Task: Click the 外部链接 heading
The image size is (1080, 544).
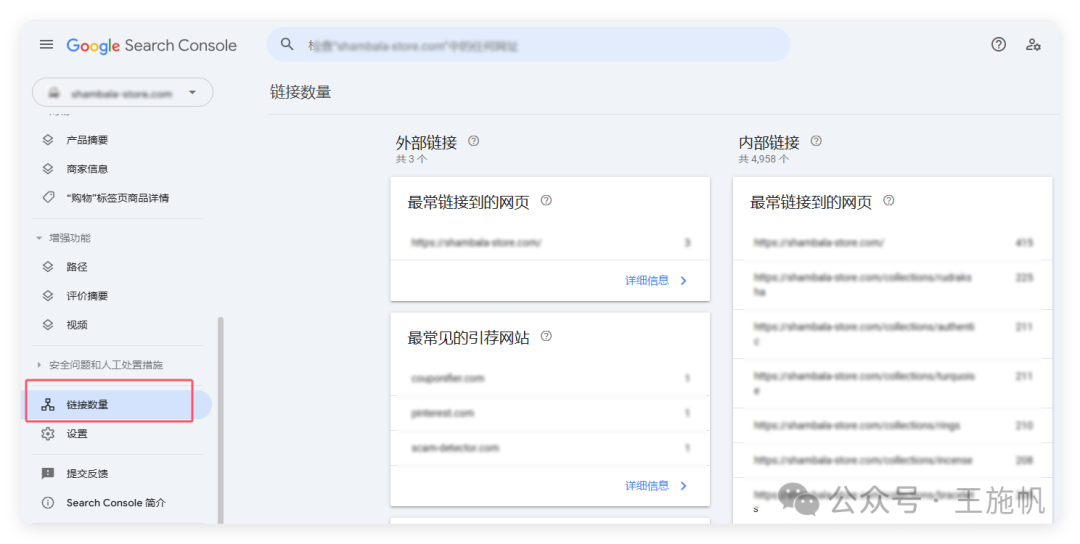Action: (426, 143)
